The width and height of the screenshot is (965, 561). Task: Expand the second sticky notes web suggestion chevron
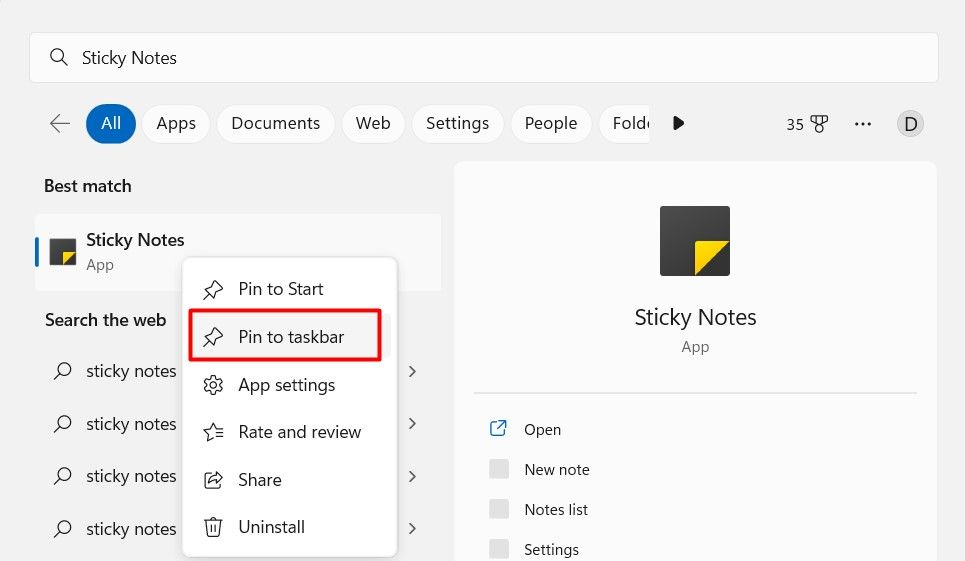pos(412,424)
